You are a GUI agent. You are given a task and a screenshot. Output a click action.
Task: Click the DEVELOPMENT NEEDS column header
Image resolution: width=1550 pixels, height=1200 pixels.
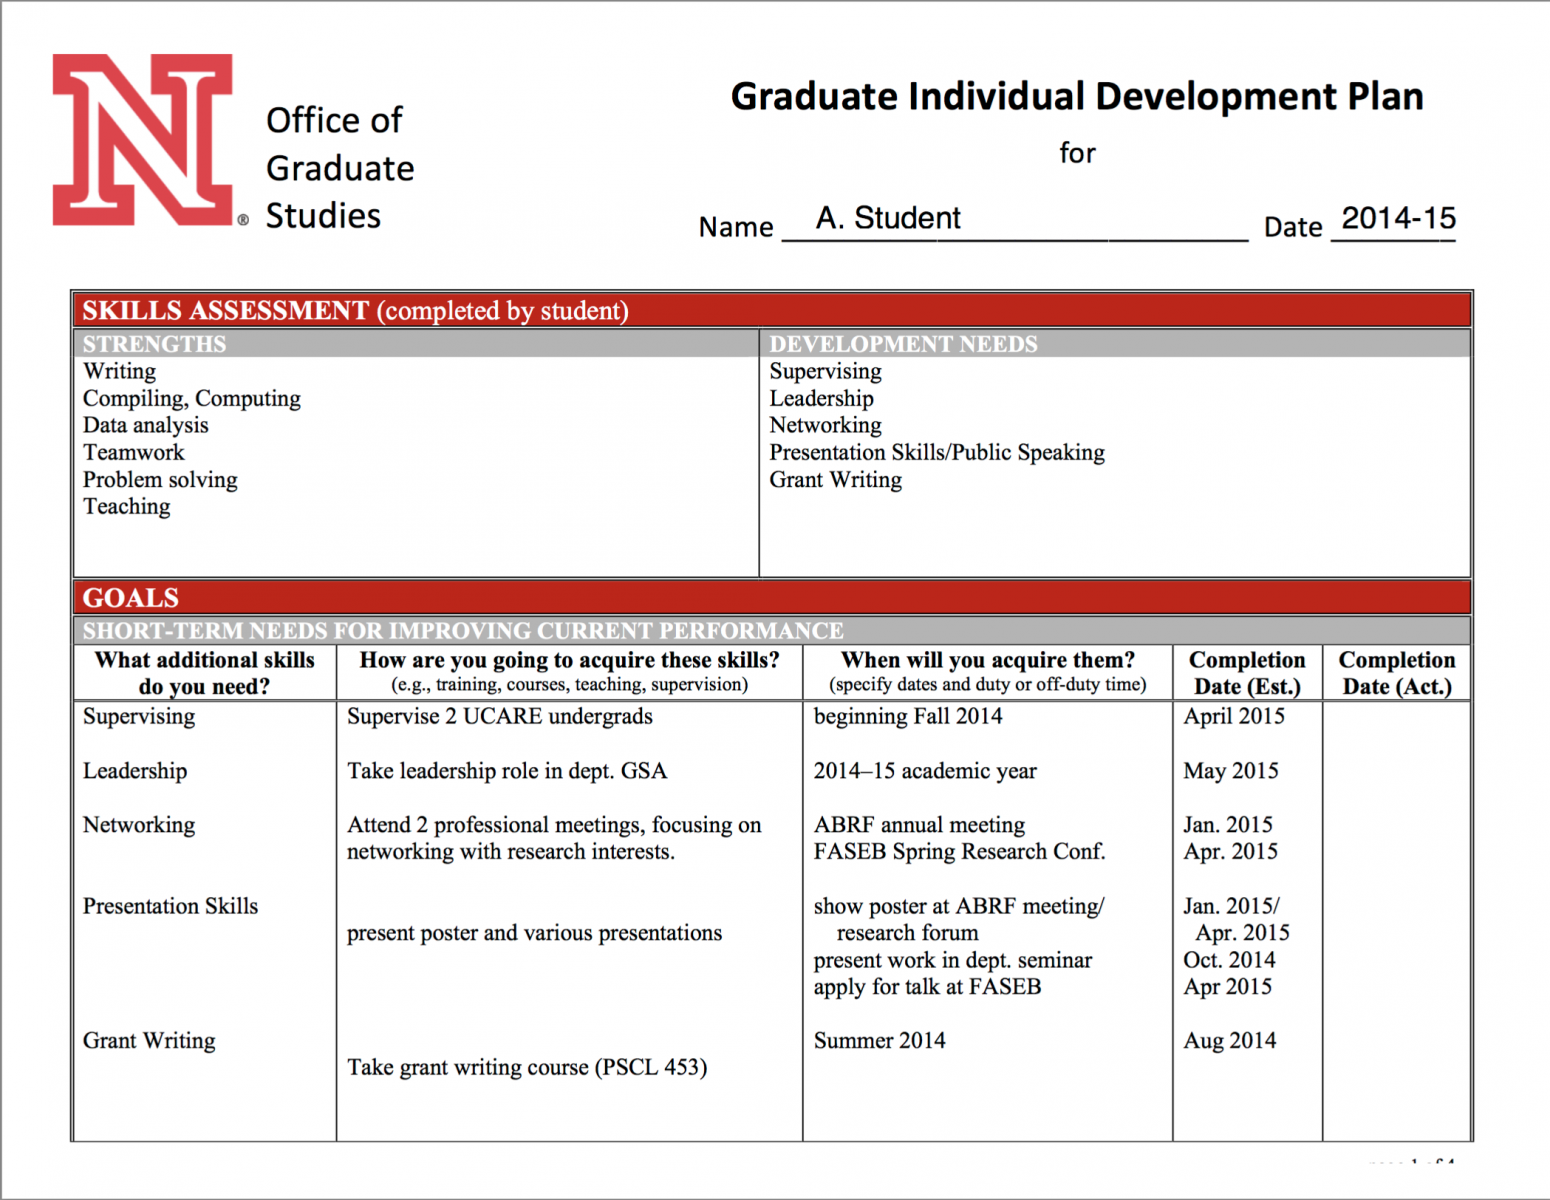[1115, 344]
